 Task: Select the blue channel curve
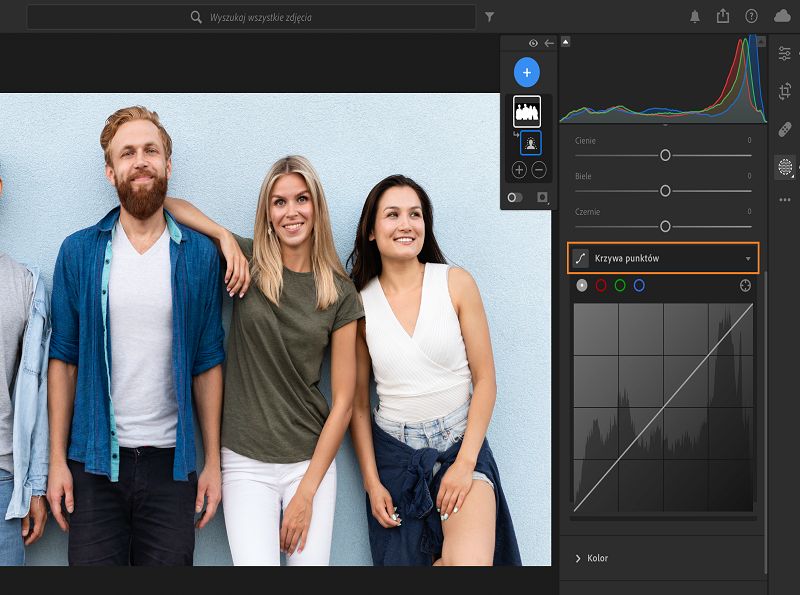pyautogui.click(x=639, y=285)
